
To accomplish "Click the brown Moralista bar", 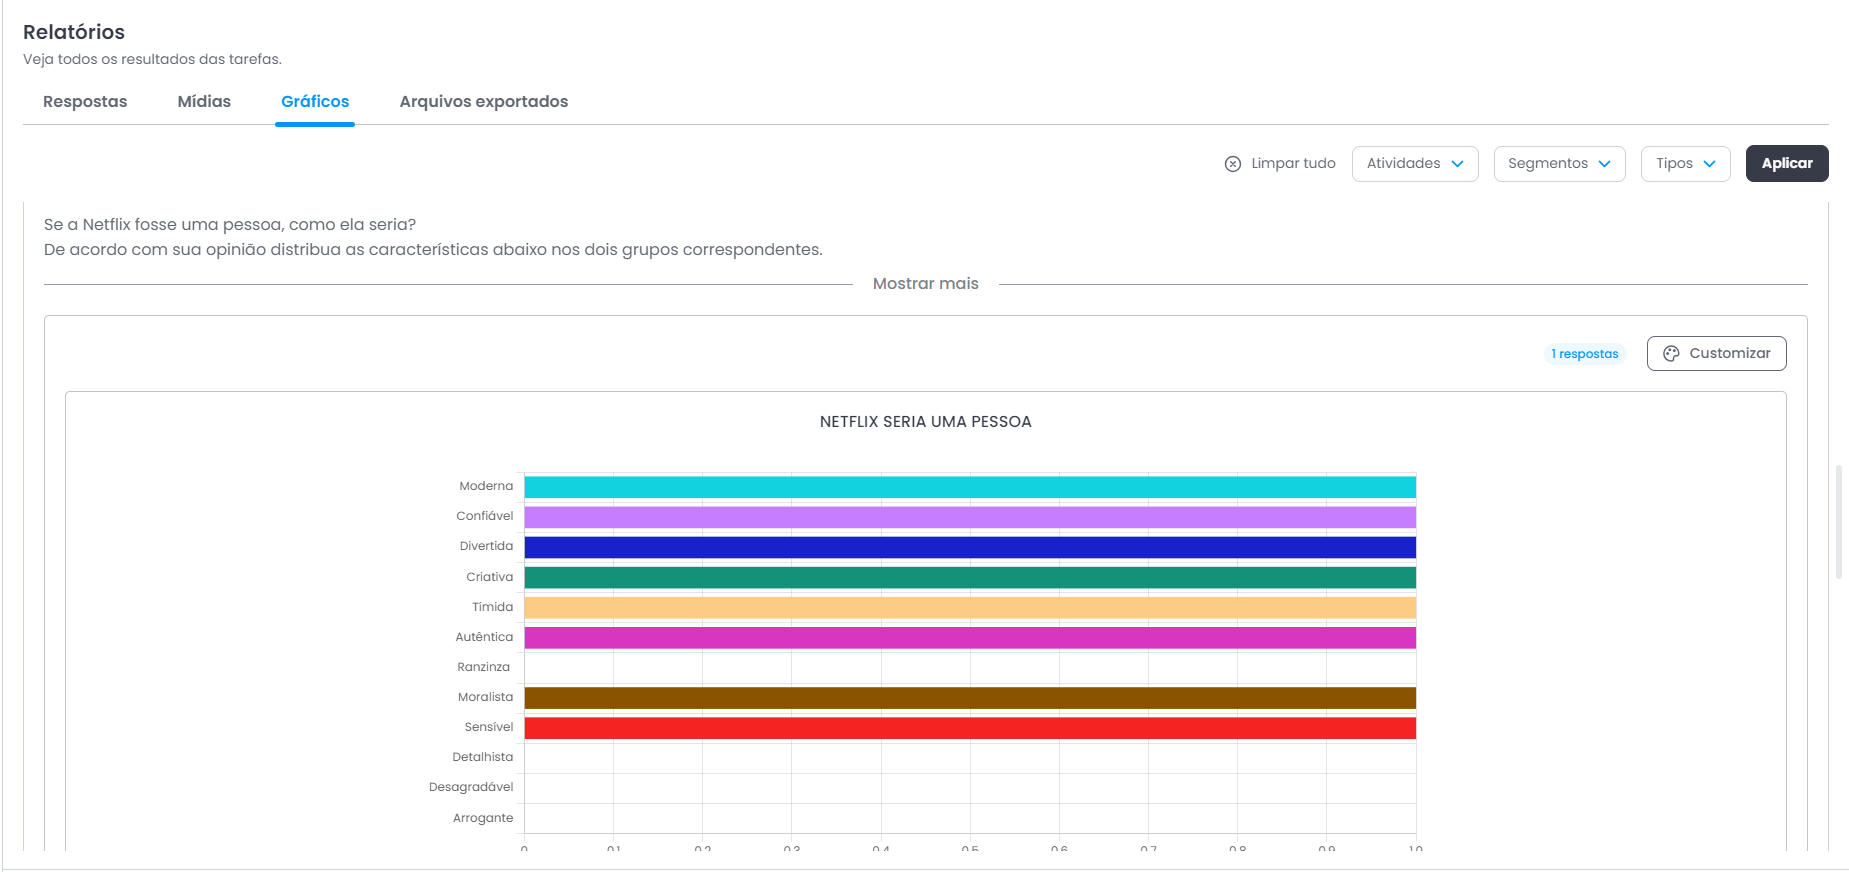I will coord(970,698).
